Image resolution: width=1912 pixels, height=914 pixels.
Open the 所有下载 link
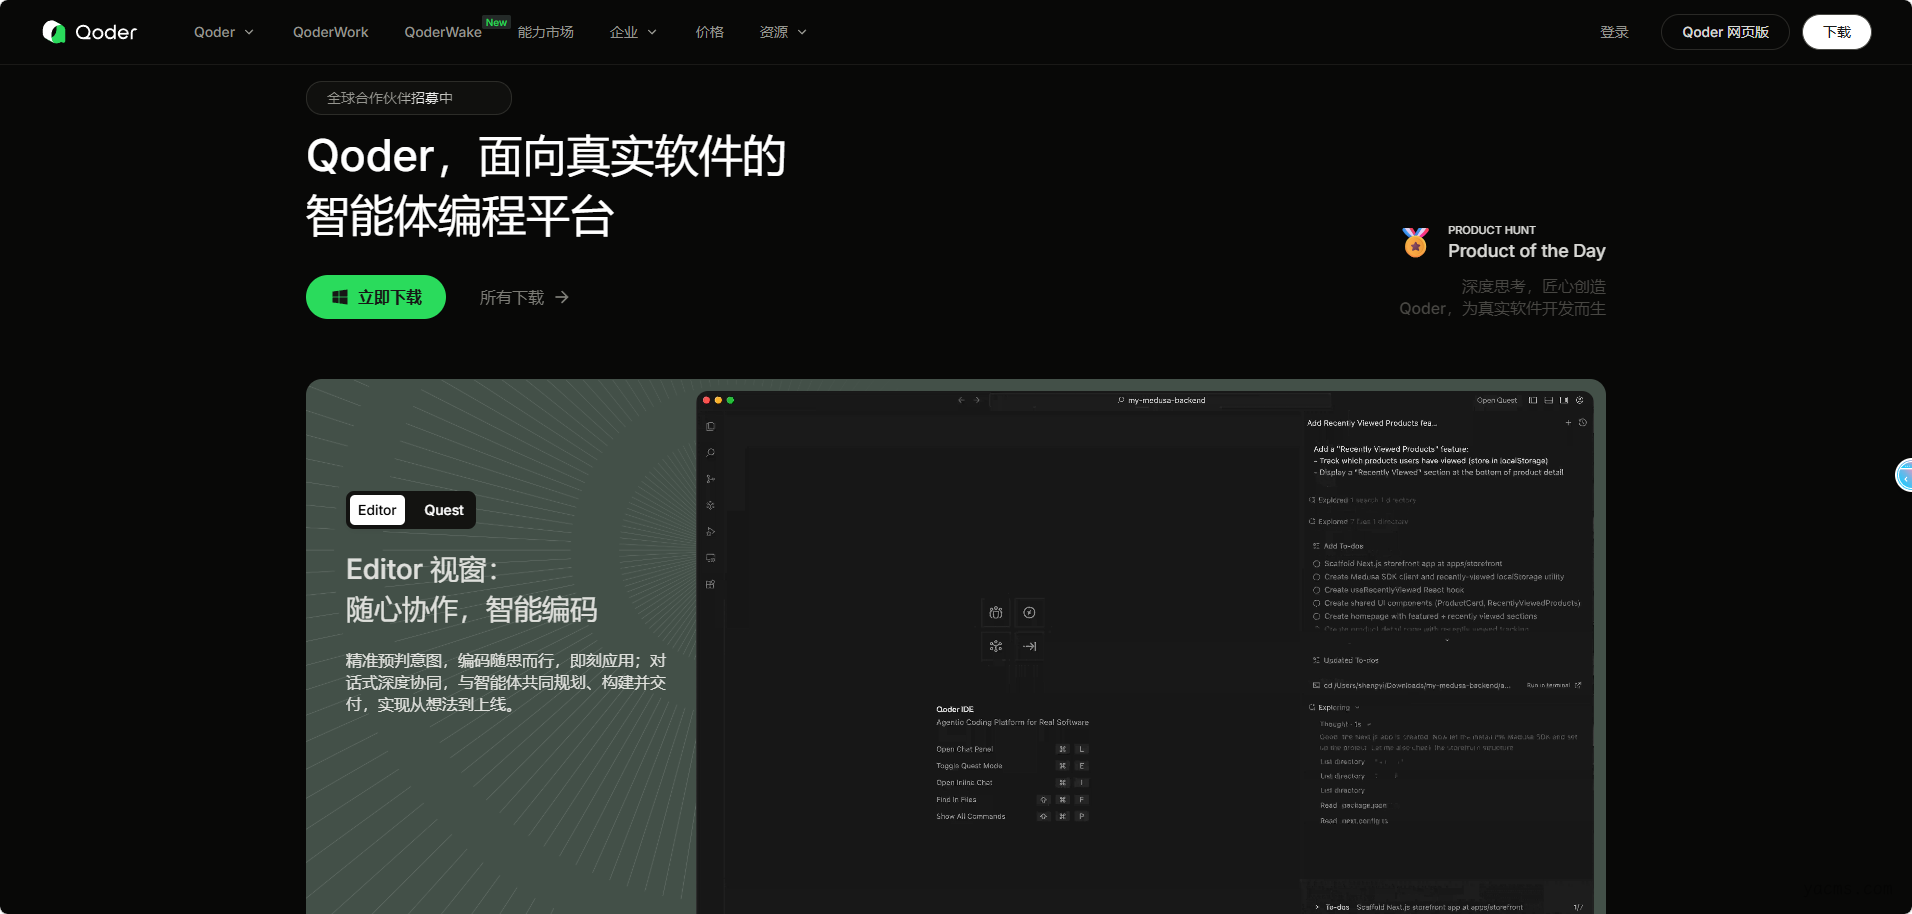pyautogui.click(x=524, y=297)
